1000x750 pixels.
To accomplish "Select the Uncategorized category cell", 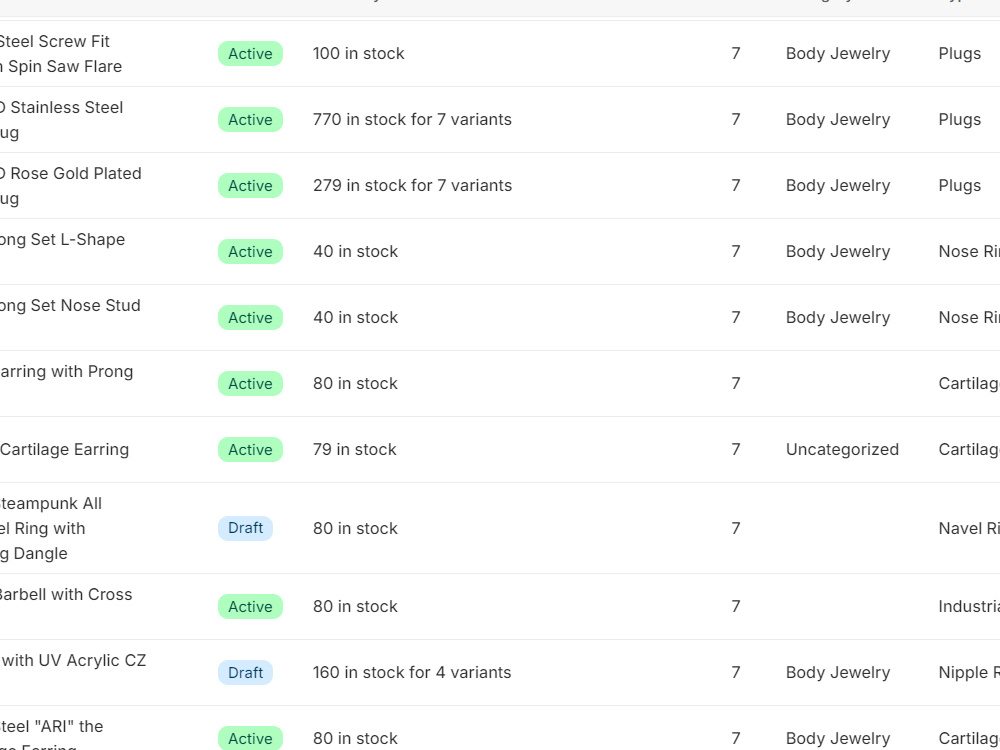I will 842,450.
